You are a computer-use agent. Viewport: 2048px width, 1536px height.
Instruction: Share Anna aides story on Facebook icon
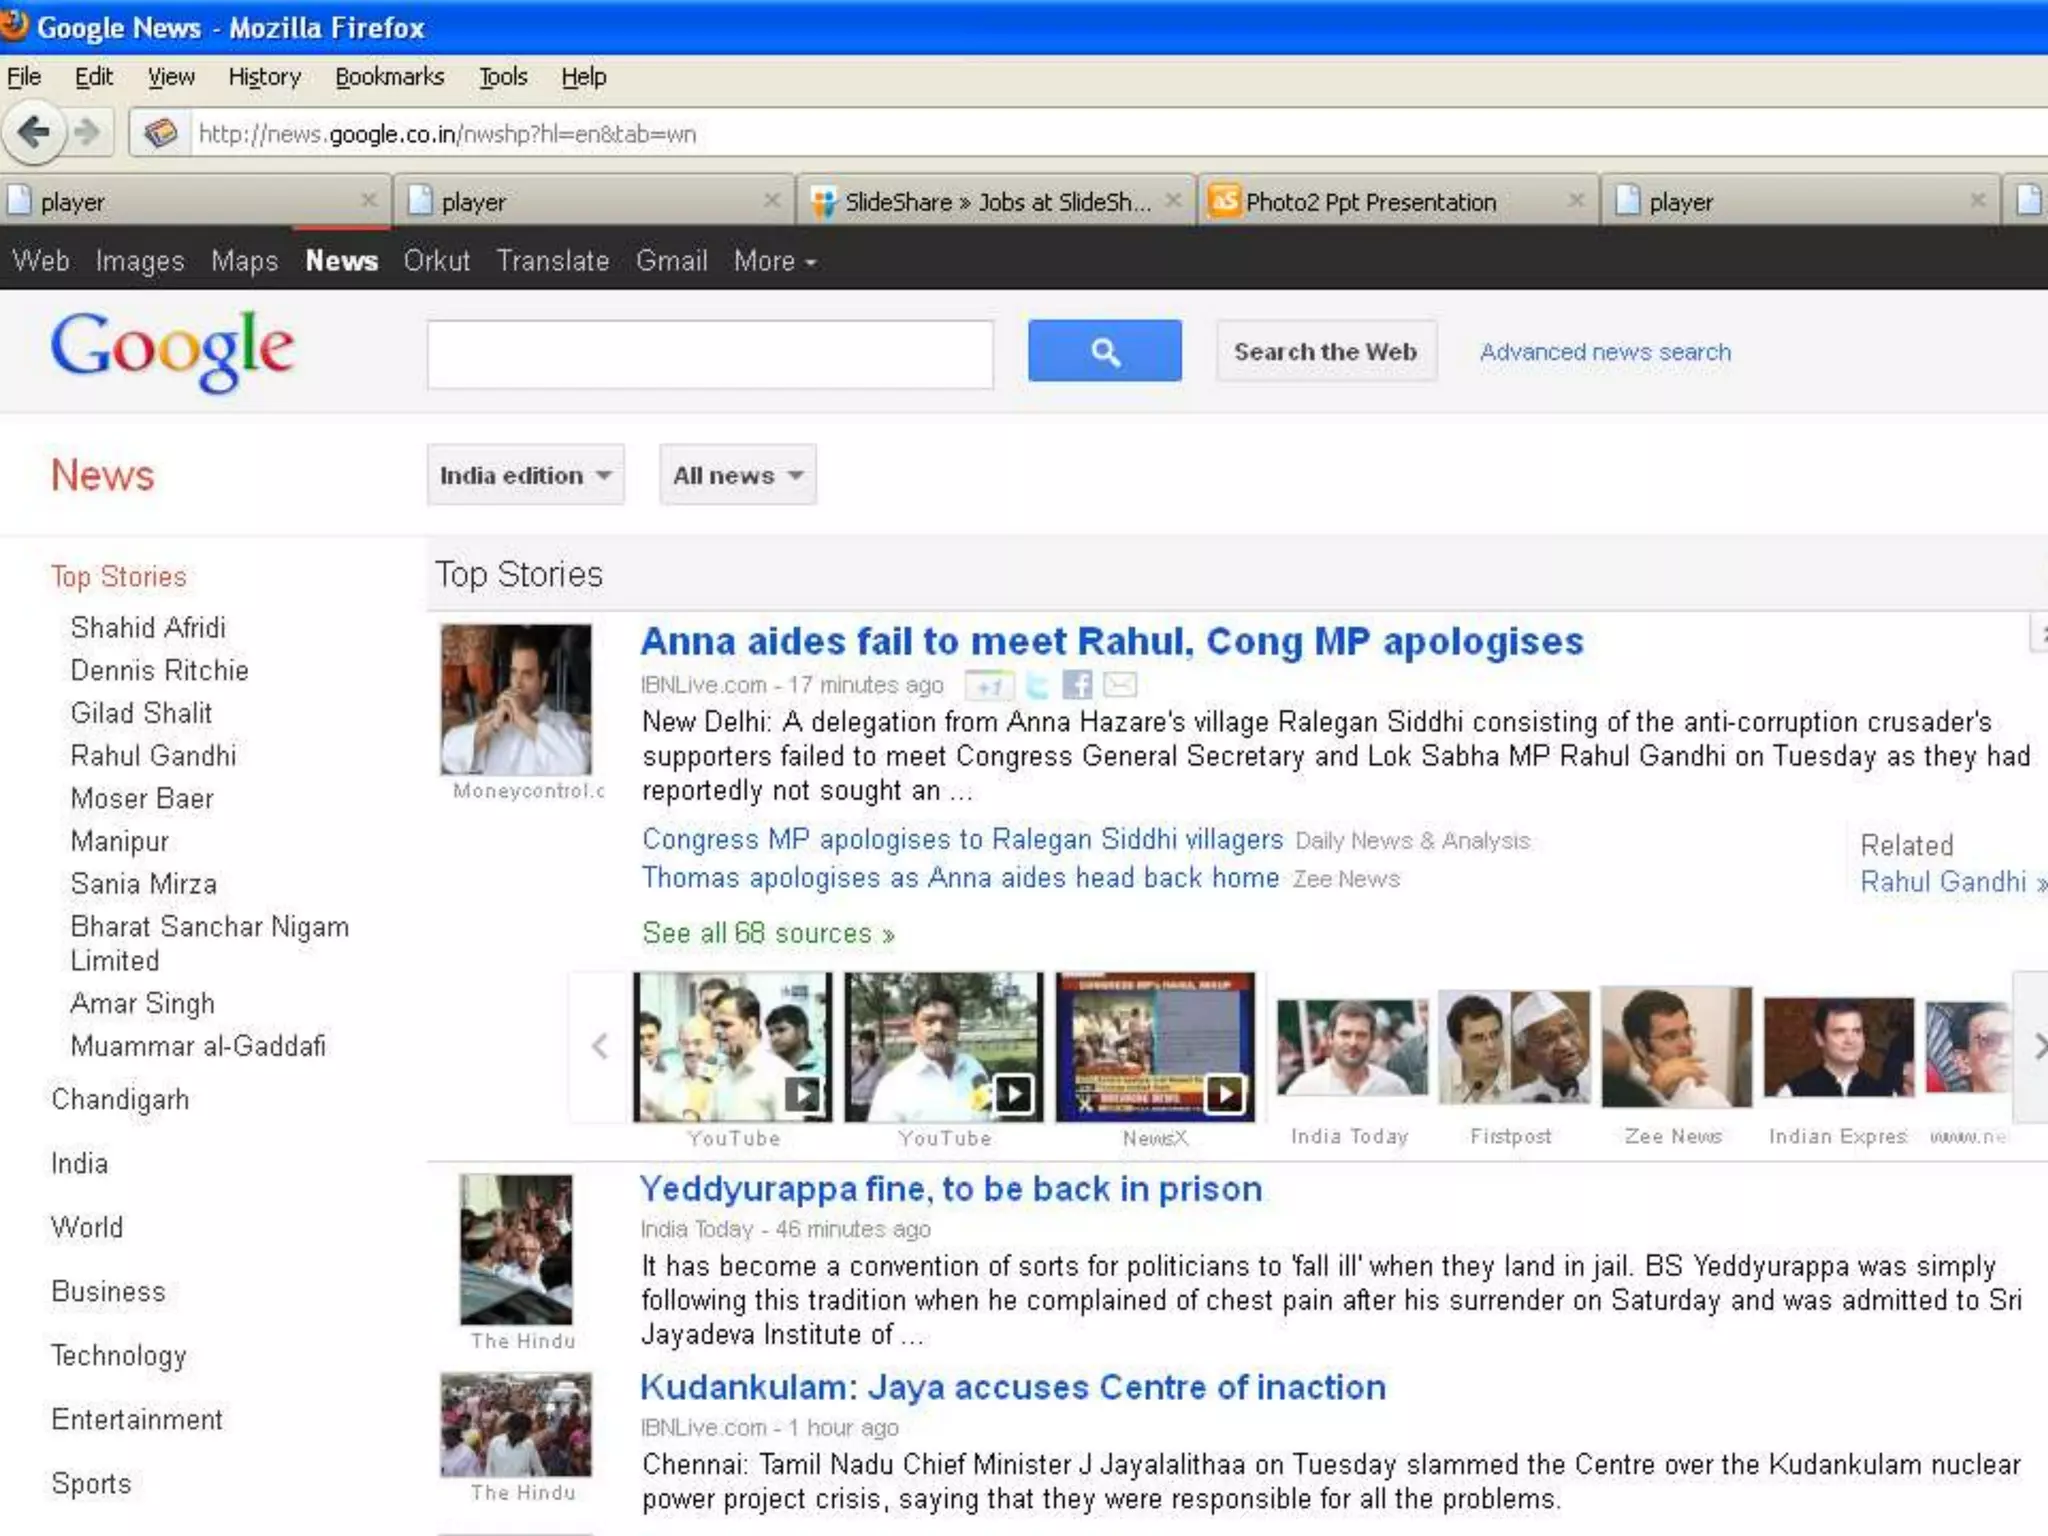(1077, 685)
